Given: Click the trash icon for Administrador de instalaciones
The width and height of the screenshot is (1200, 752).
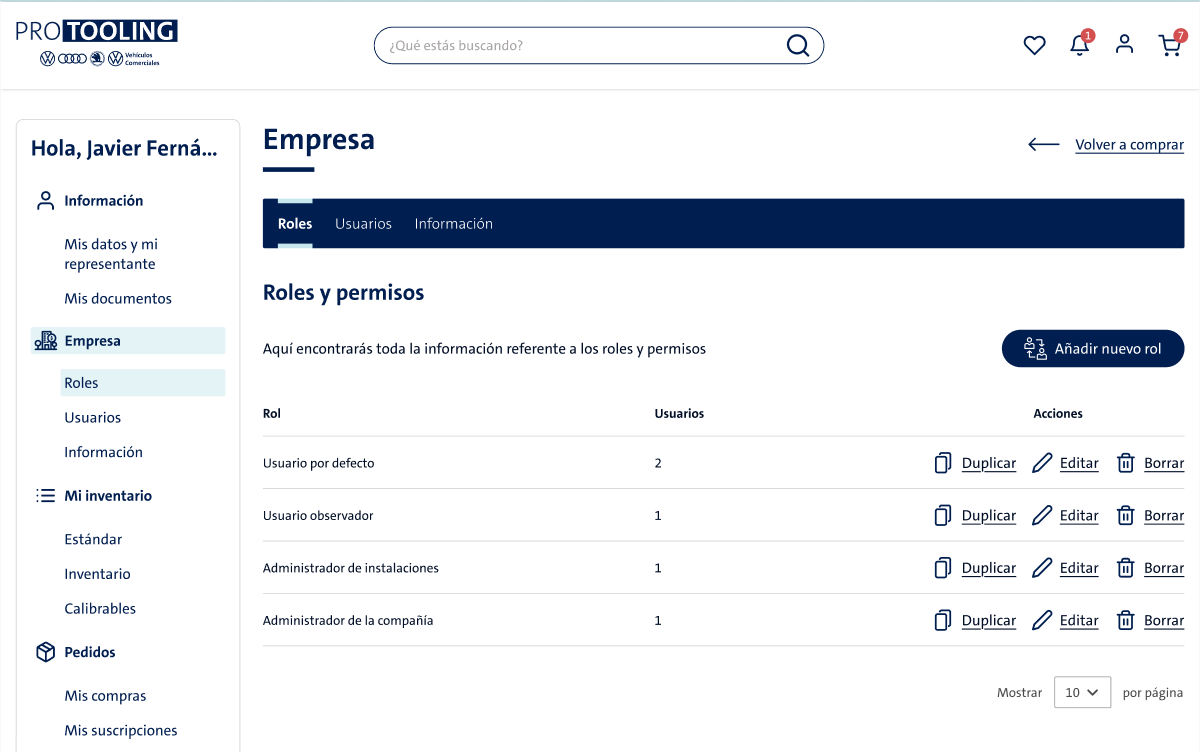Looking at the screenshot, I should pyautogui.click(x=1126, y=568).
